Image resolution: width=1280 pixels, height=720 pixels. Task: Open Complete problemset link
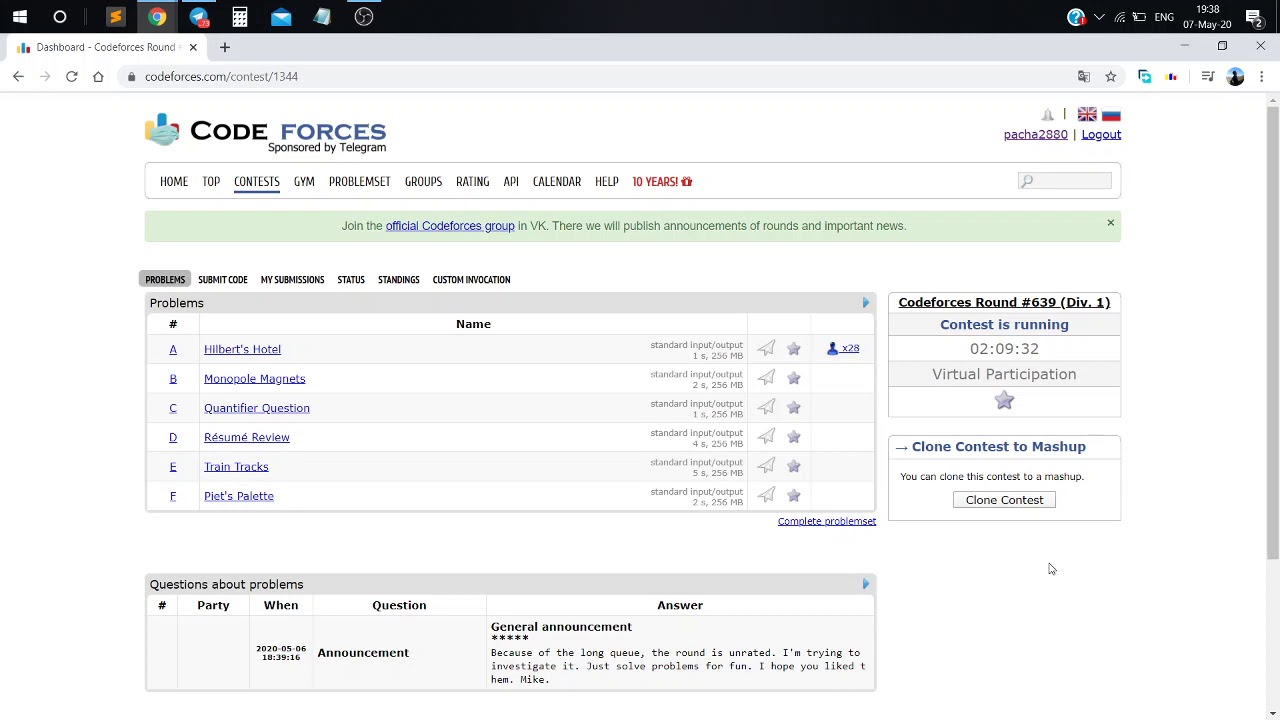[x=827, y=521]
